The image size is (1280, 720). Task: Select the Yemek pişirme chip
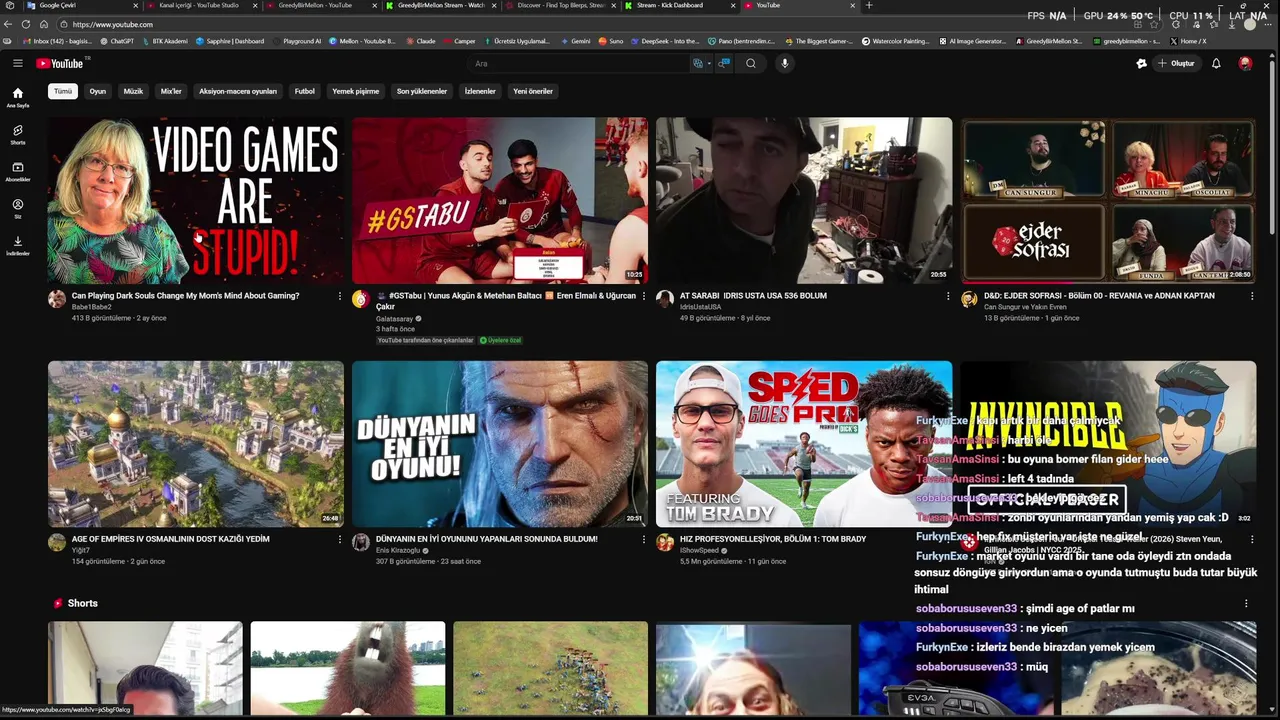[356, 91]
